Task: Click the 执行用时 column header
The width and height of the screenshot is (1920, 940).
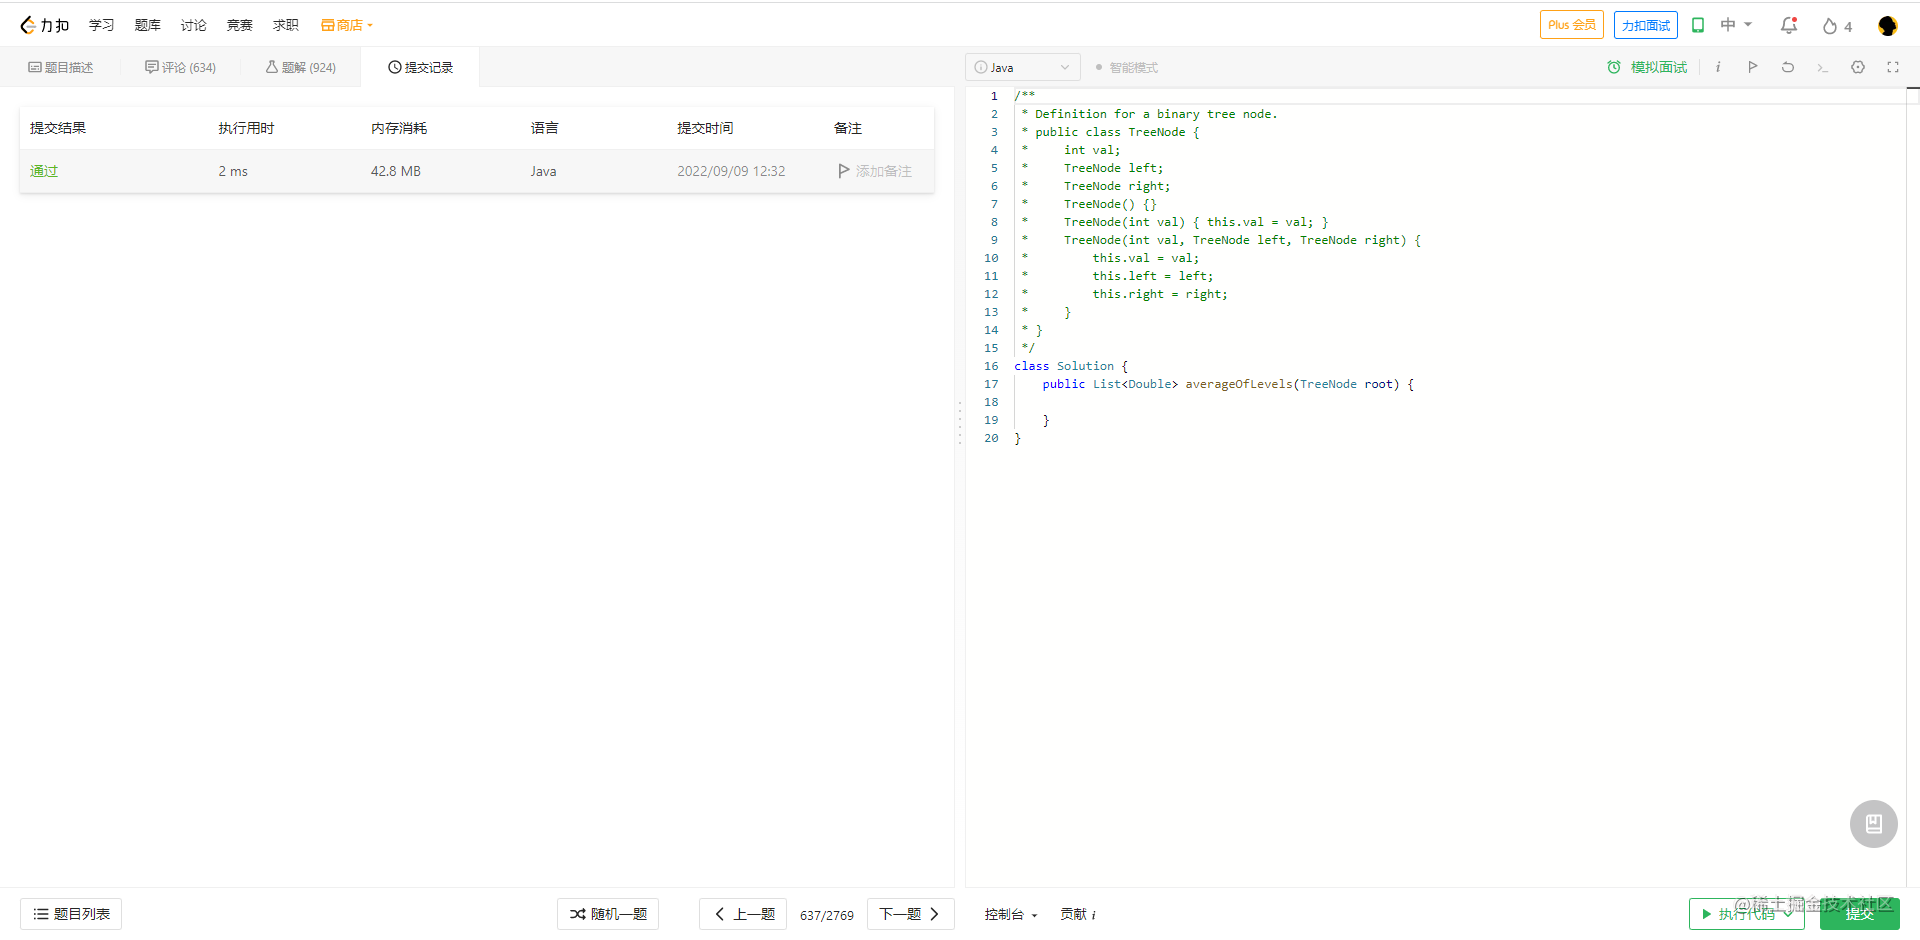Action: tap(246, 128)
